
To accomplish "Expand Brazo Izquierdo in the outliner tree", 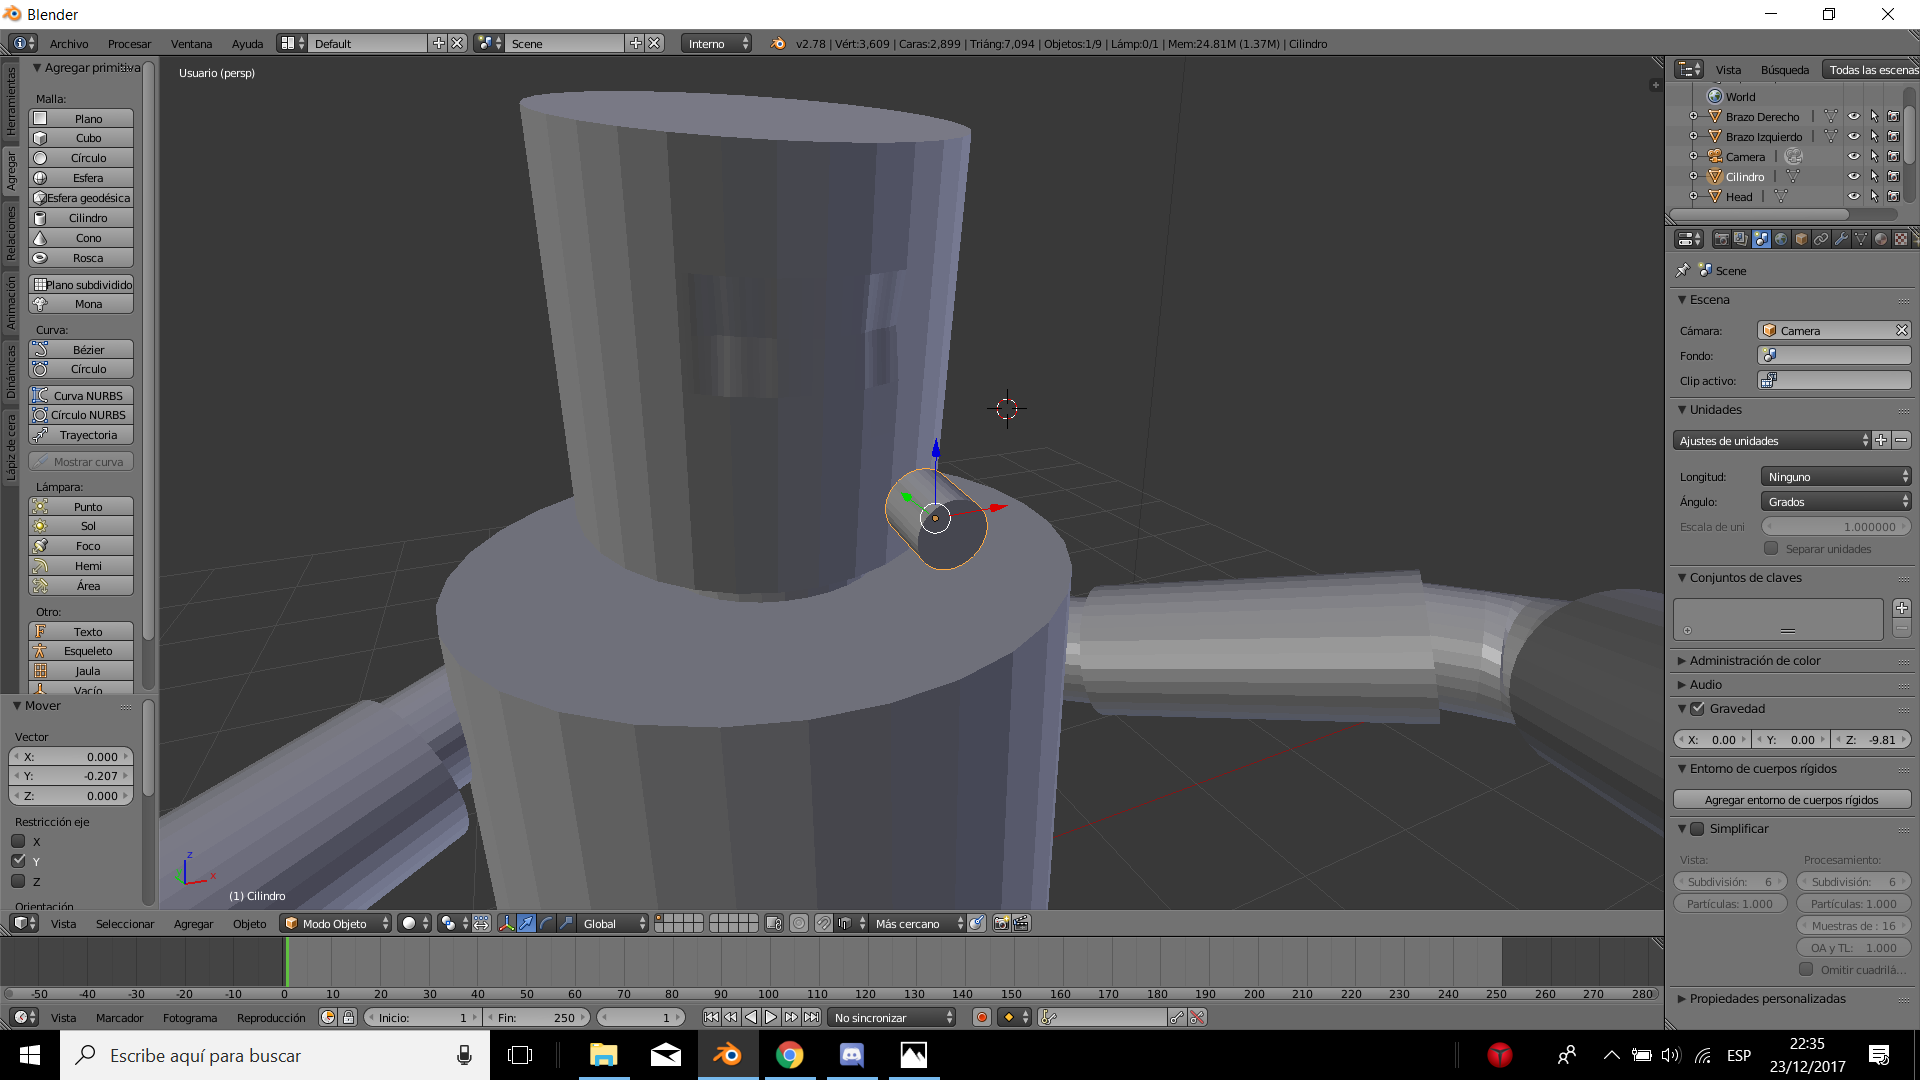I will pyautogui.click(x=1693, y=136).
